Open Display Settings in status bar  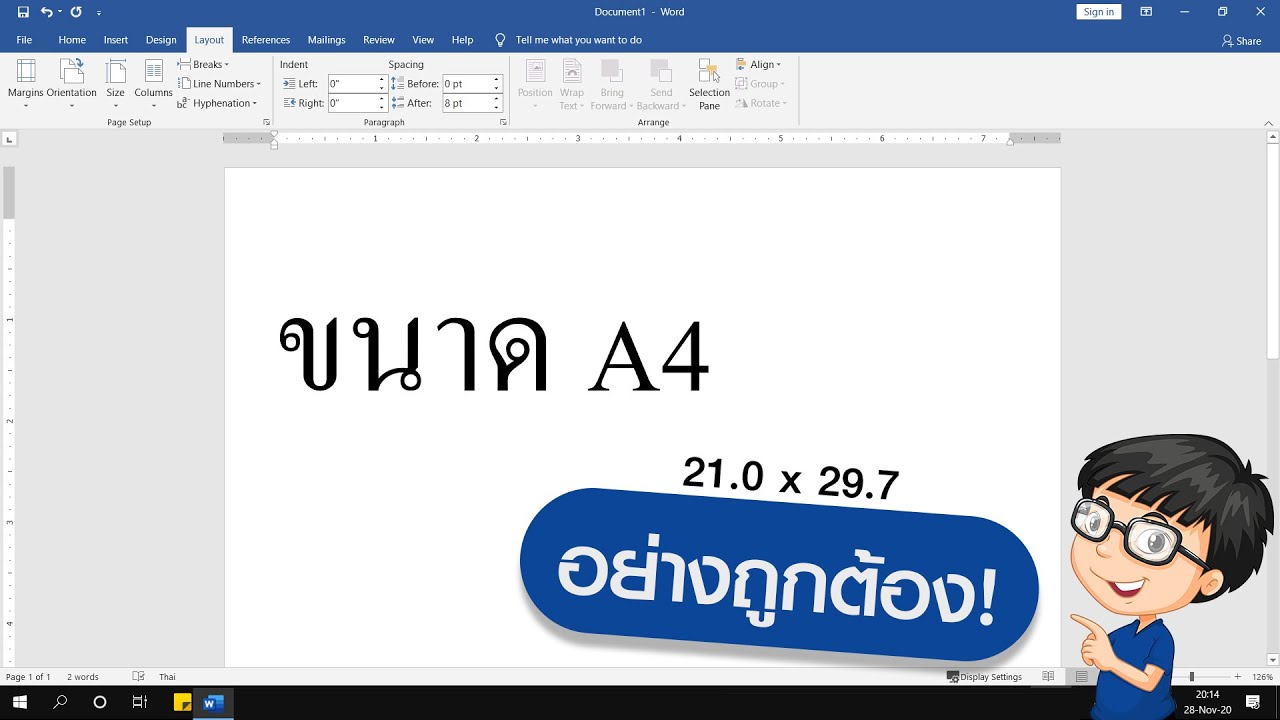pyautogui.click(x=985, y=677)
